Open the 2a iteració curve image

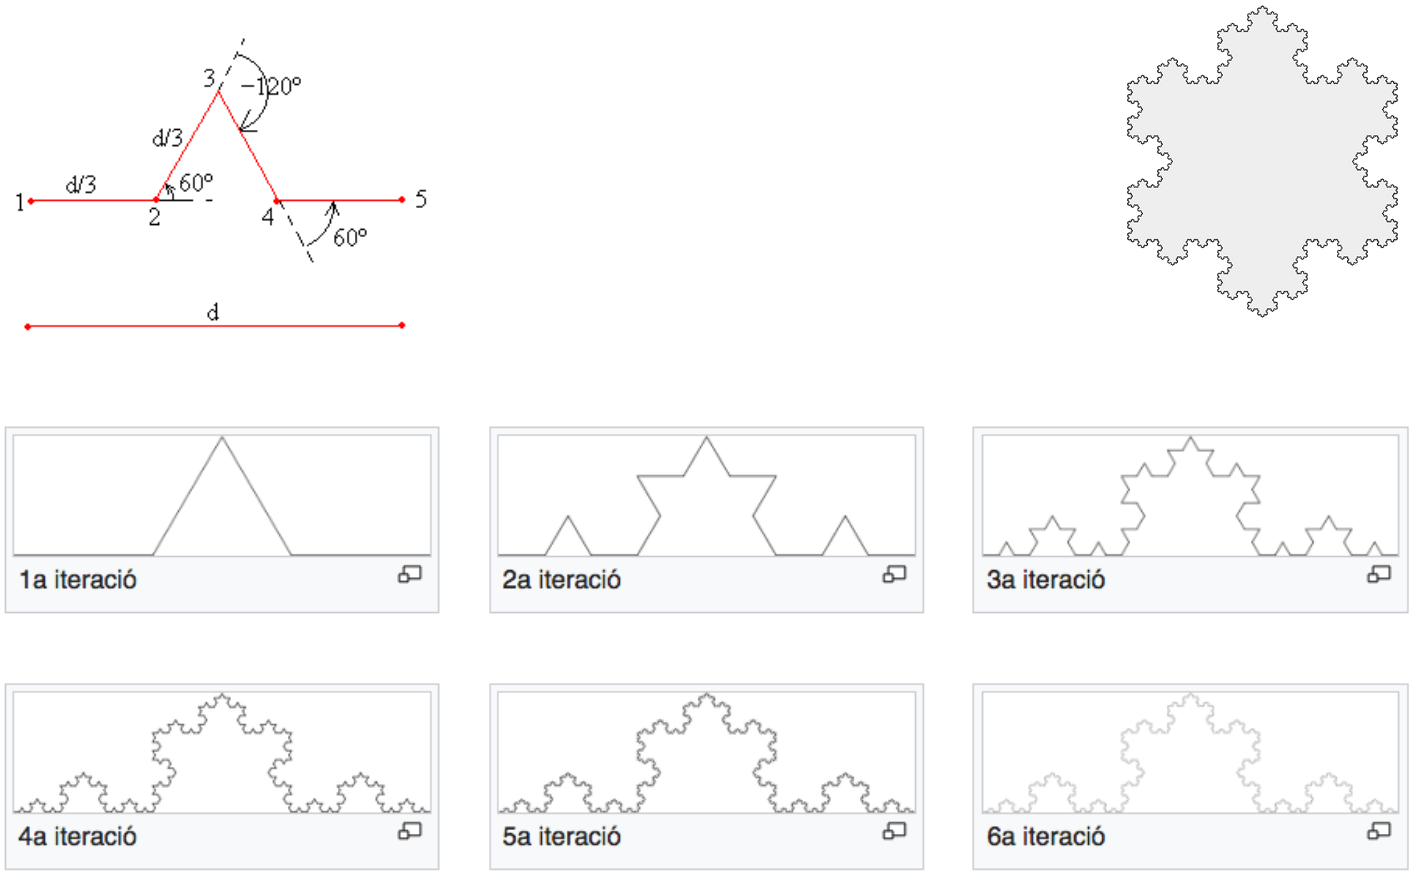[x=706, y=495]
